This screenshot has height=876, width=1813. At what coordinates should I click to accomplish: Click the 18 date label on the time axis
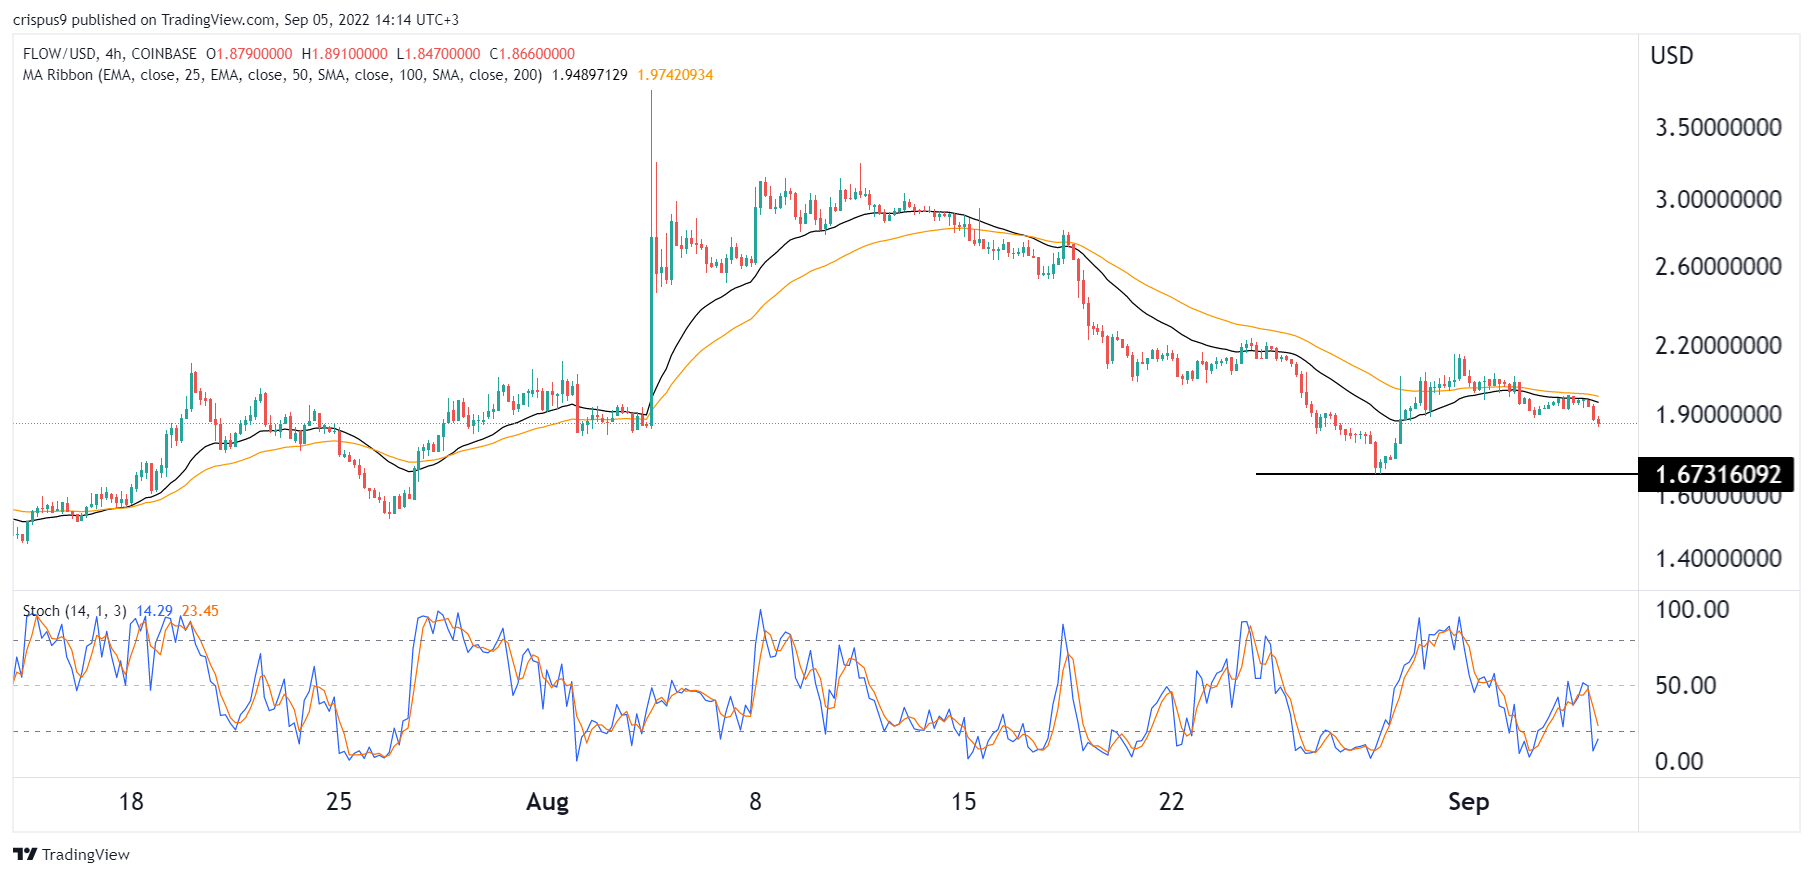coord(131,802)
